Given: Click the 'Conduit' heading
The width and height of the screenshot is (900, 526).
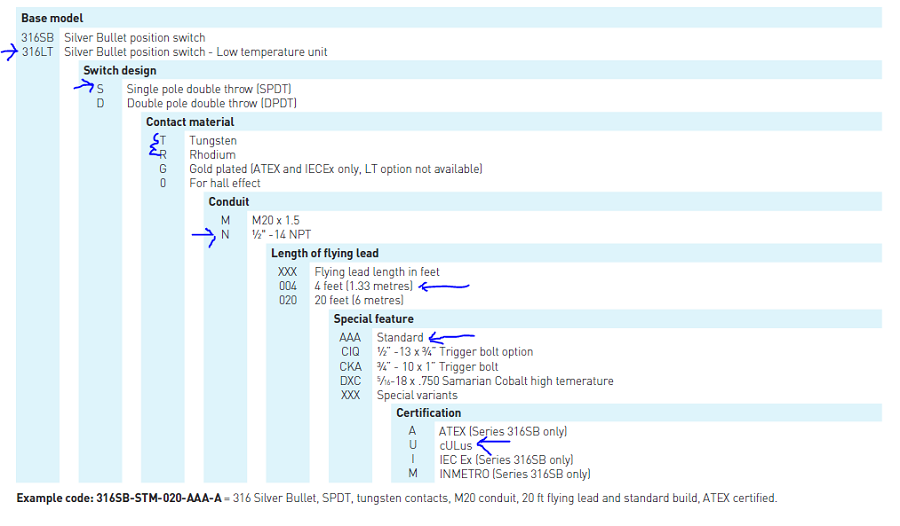Looking at the screenshot, I should [229, 202].
